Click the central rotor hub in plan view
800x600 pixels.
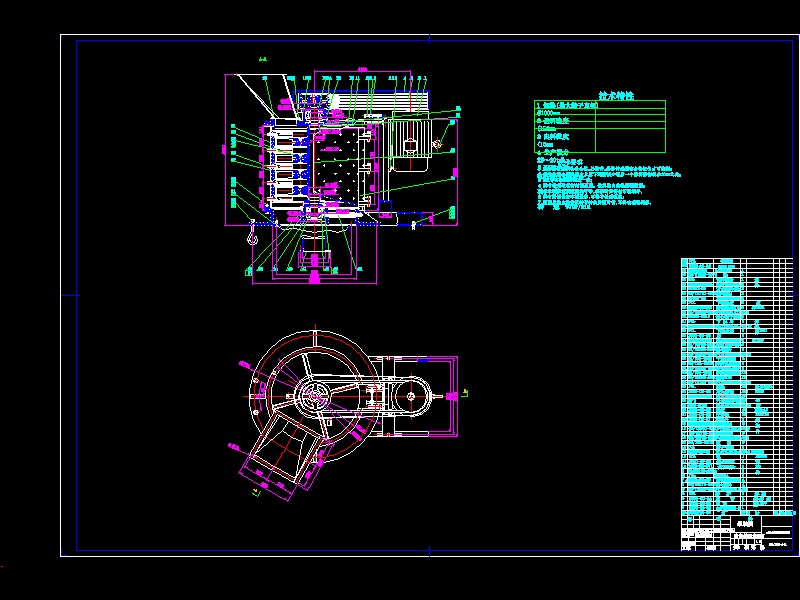tap(313, 396)
